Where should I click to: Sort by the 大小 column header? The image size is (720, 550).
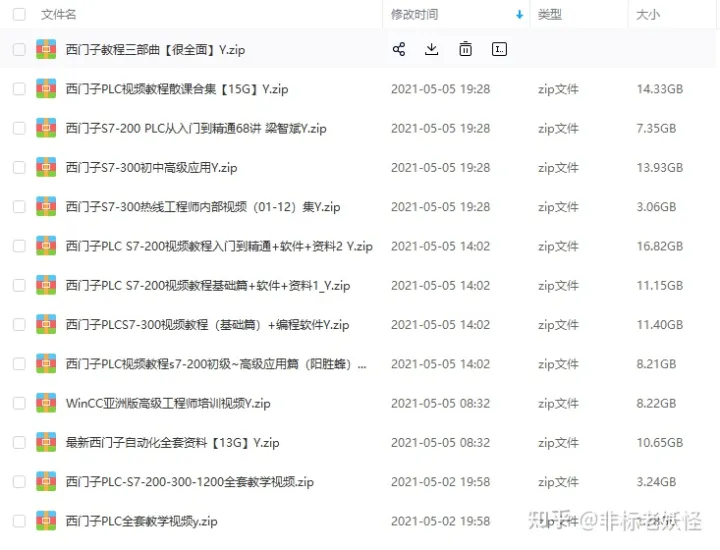point(648,15)
